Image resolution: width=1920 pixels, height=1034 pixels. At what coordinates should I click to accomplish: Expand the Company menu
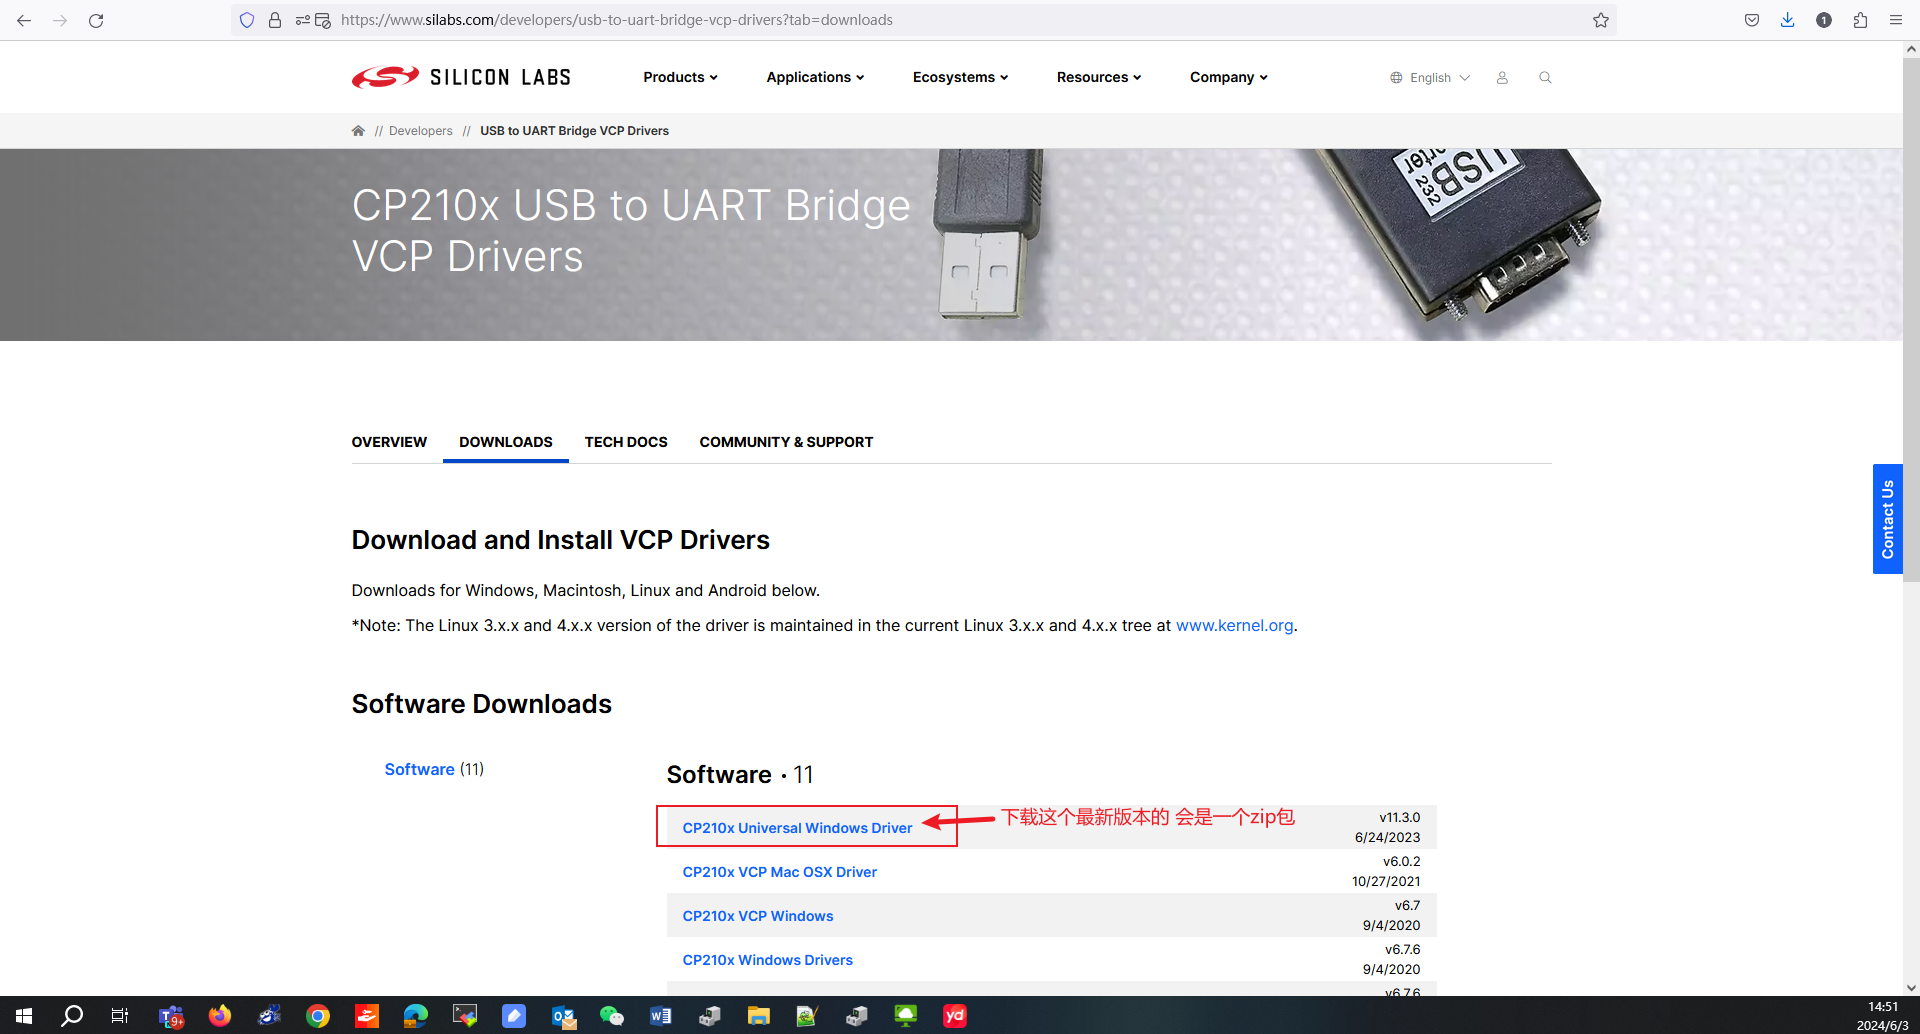point(1228,77)
